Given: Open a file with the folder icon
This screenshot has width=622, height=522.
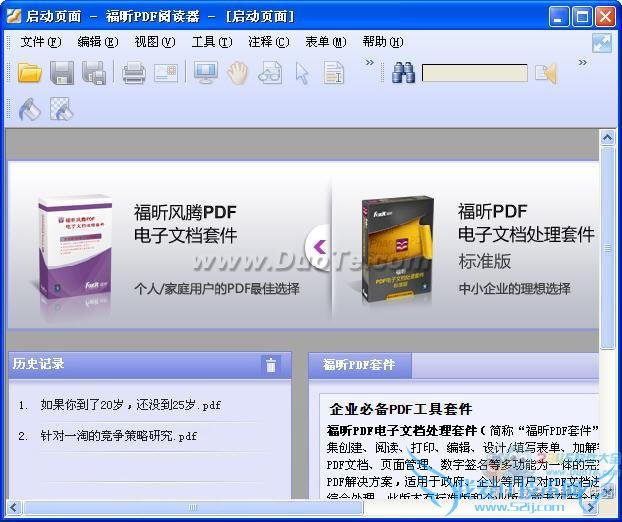Looking at the screenshot, I should coord(30,73).
